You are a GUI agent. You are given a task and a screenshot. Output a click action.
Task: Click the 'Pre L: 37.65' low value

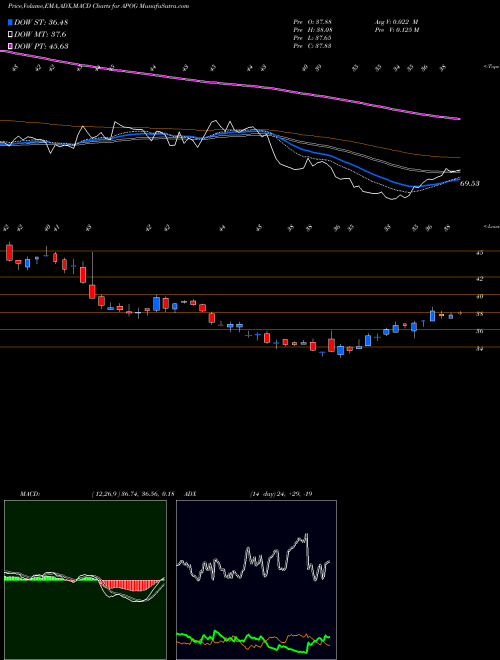point(313,38)
